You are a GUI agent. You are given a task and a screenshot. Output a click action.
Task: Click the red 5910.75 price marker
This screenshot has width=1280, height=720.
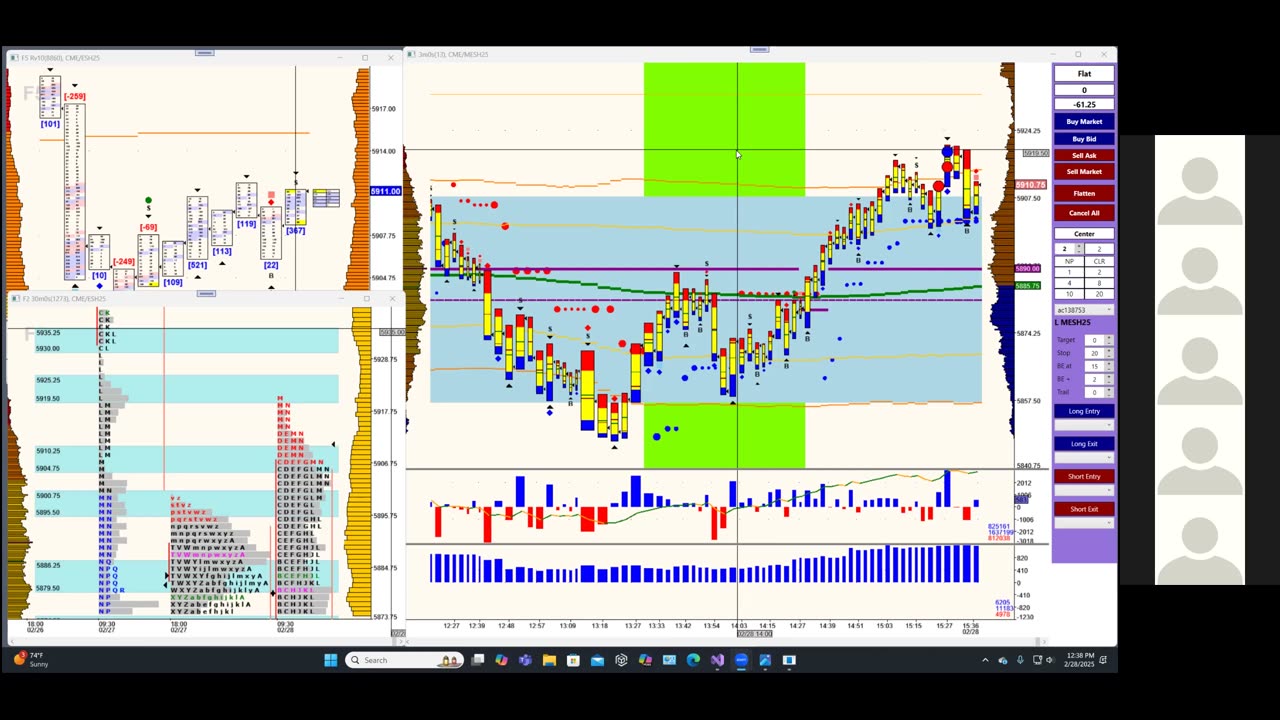tap(1030, 185)
